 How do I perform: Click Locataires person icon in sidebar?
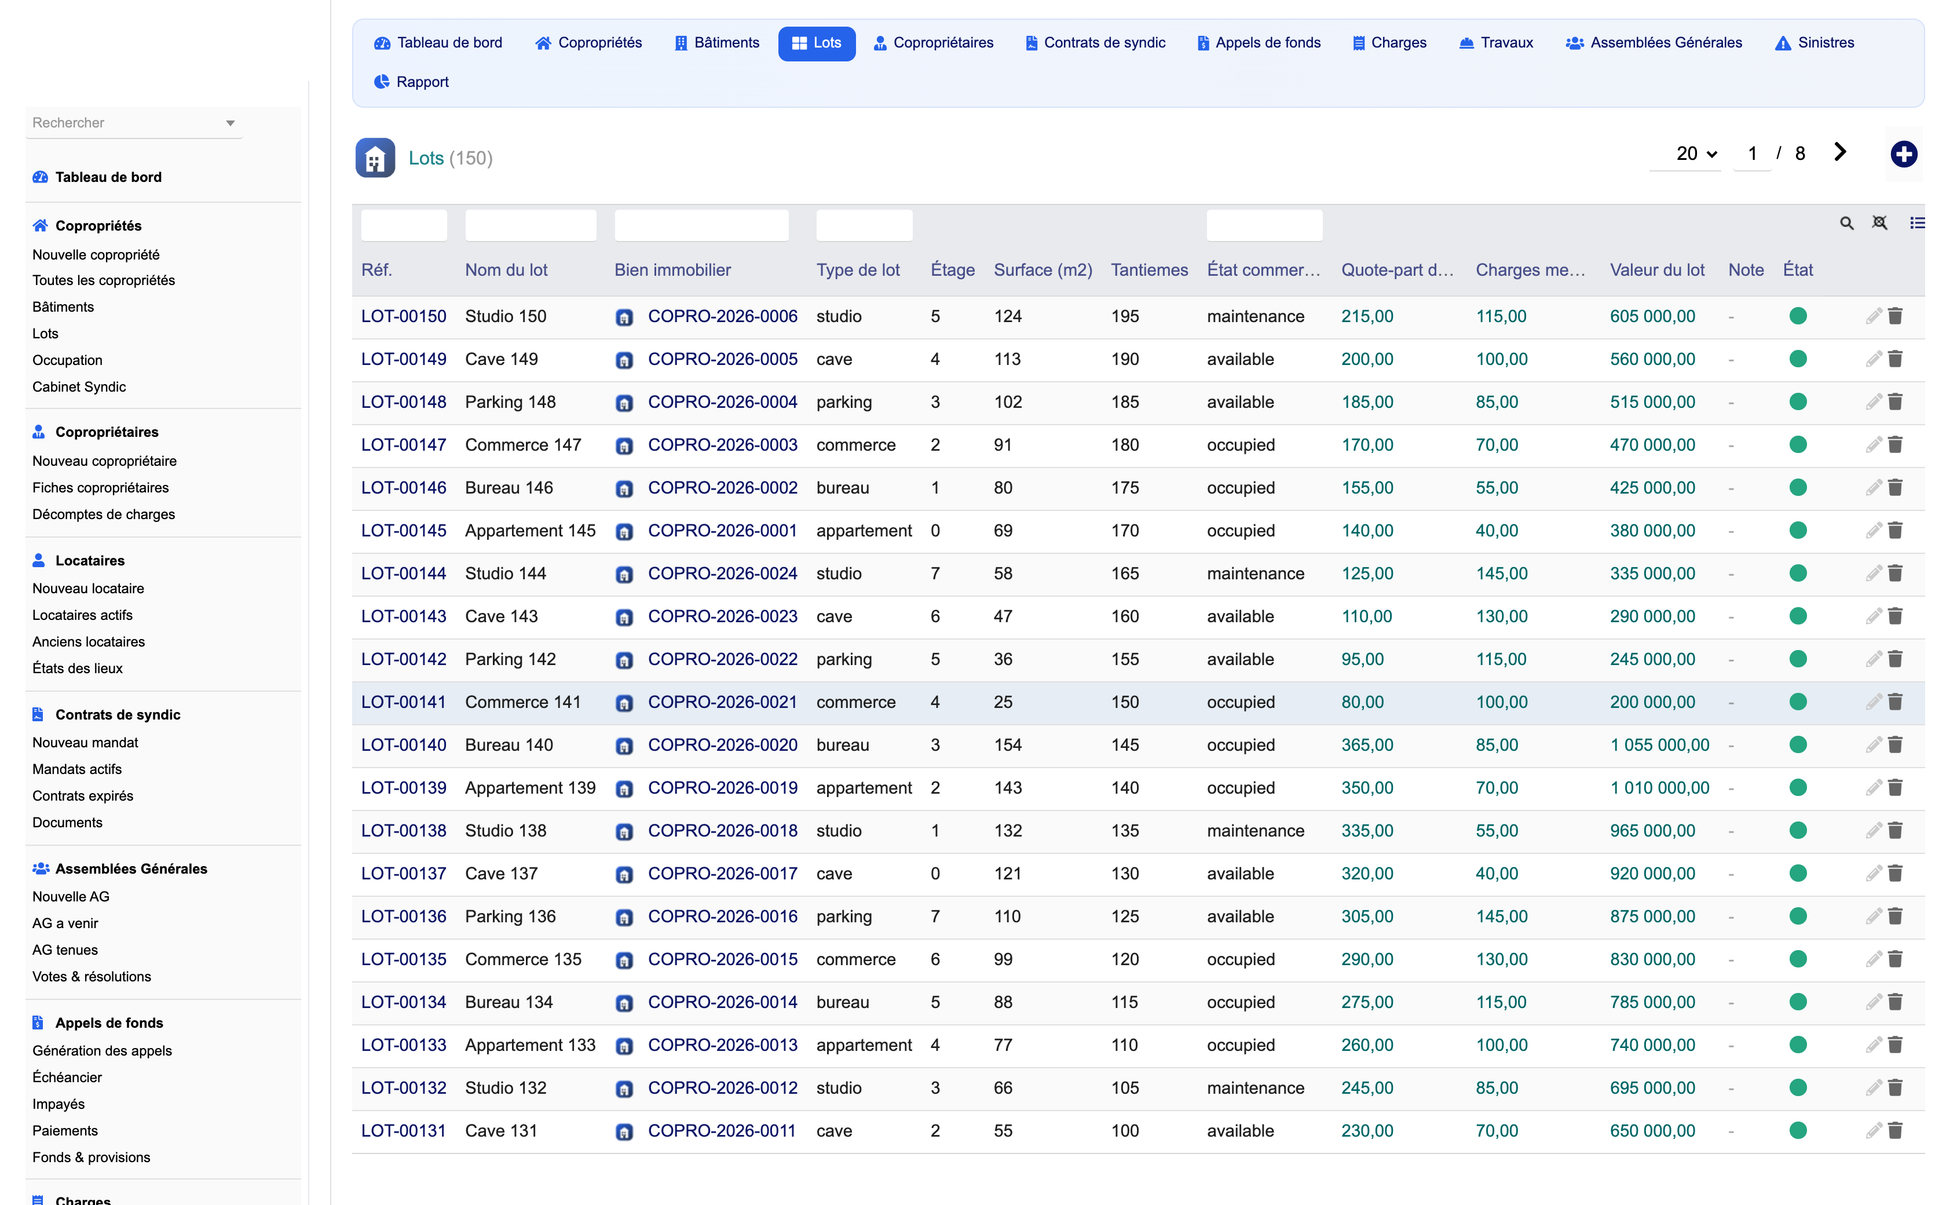tap(39, 561)
